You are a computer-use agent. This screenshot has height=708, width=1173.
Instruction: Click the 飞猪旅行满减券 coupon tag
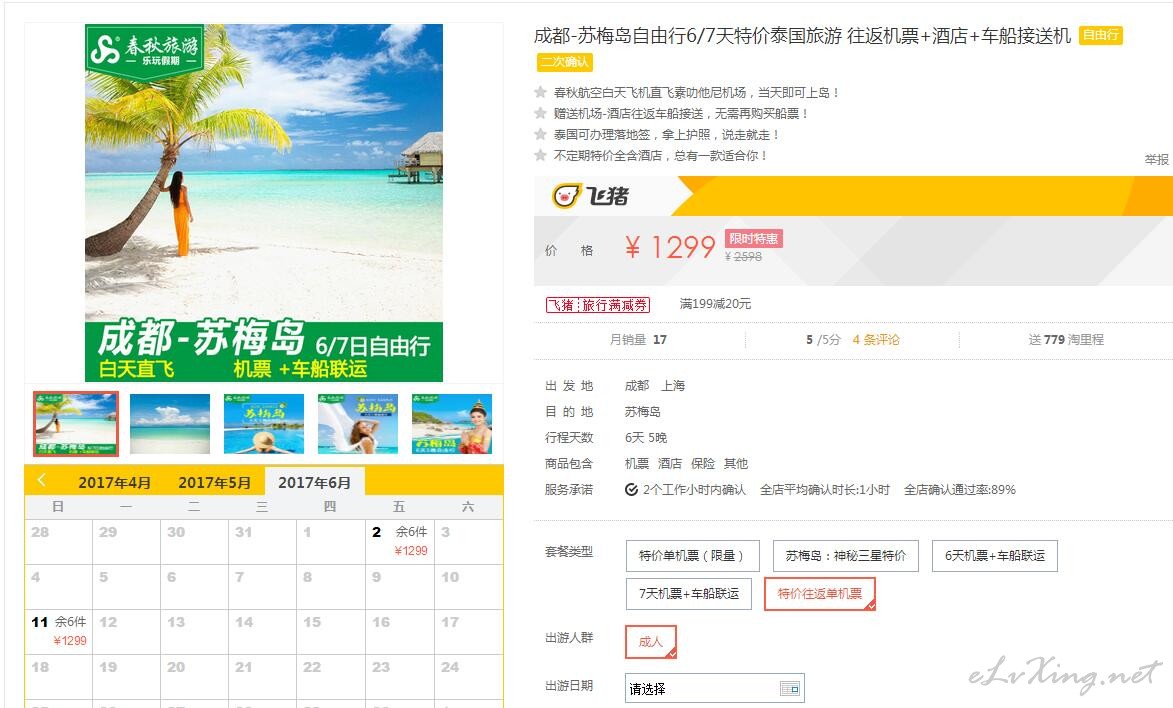click(598, 305)
